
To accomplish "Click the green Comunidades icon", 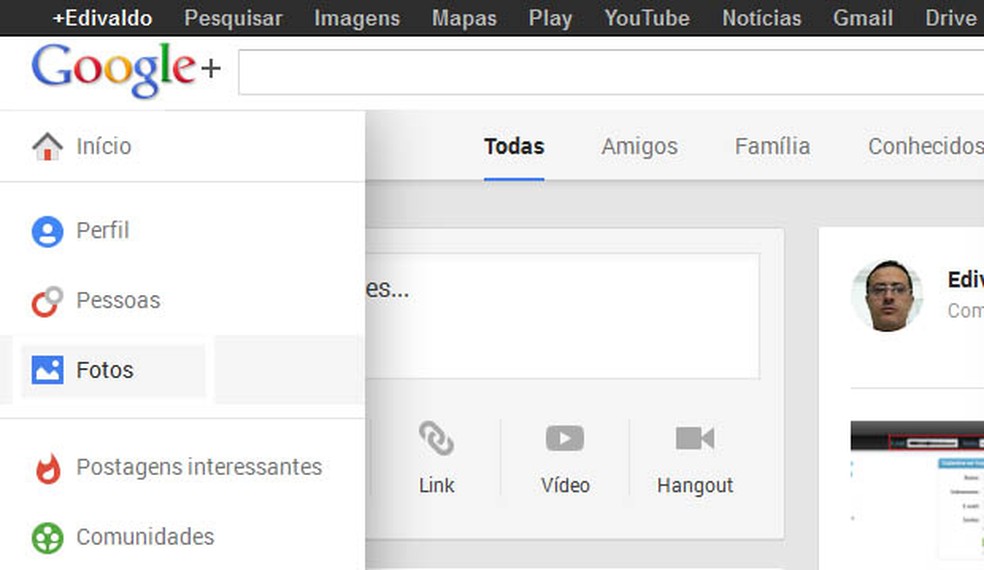I will click(47, 538).
